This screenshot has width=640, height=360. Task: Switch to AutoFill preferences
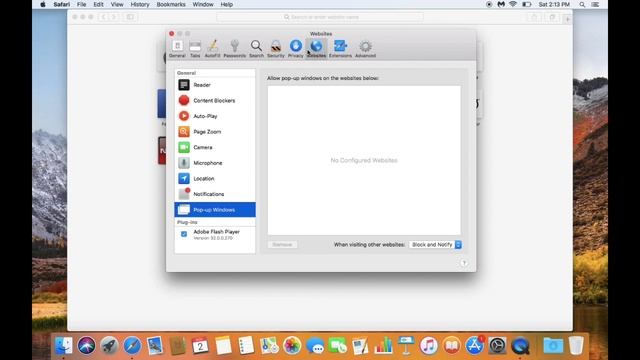pyautogui.click(x=212, y=49)
